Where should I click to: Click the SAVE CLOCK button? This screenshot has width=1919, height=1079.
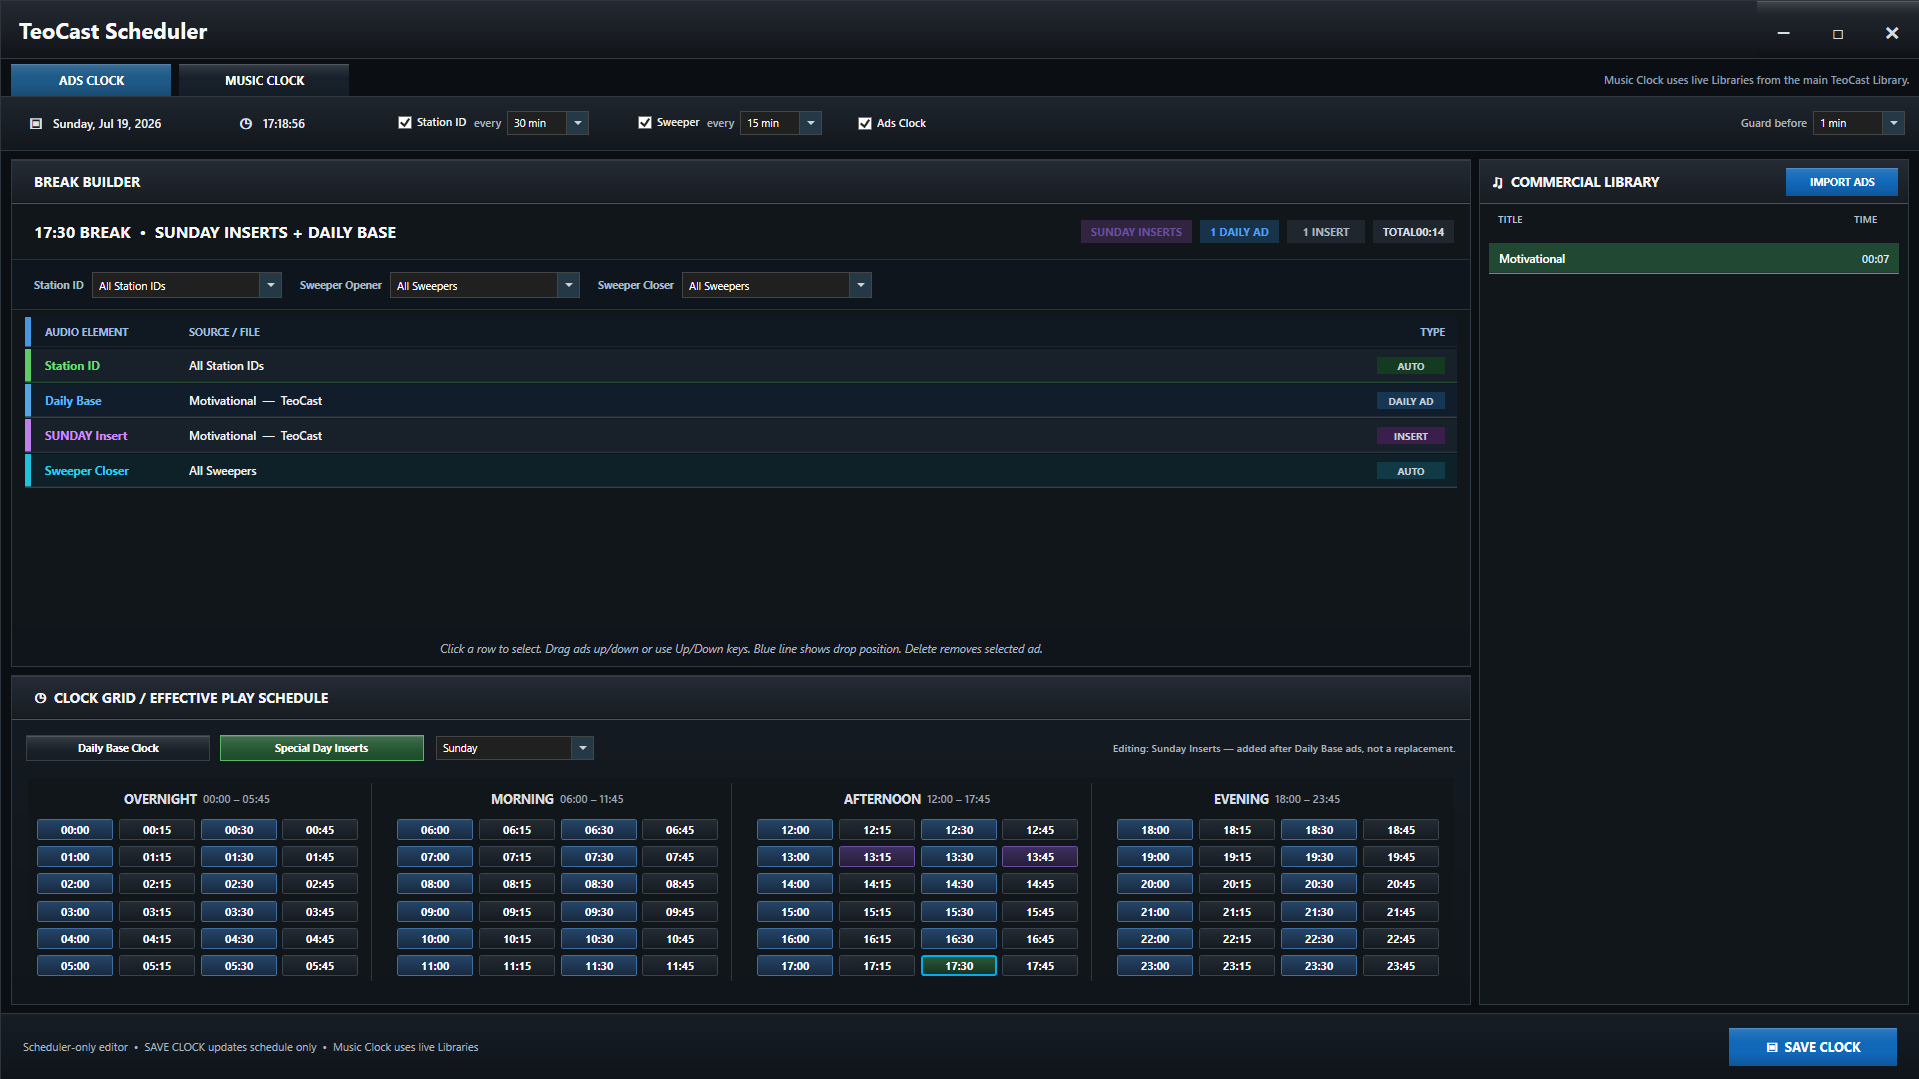pos(1812,1047)
